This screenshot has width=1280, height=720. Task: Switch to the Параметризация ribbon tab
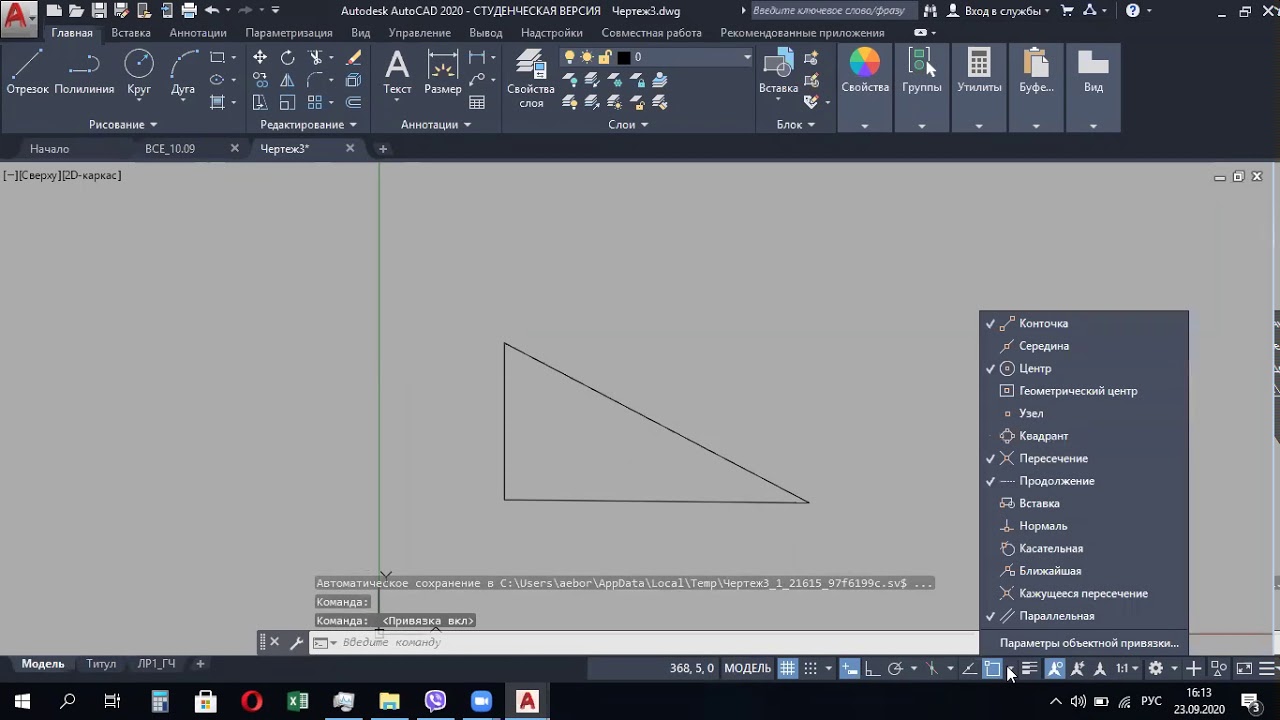(289, 33)
